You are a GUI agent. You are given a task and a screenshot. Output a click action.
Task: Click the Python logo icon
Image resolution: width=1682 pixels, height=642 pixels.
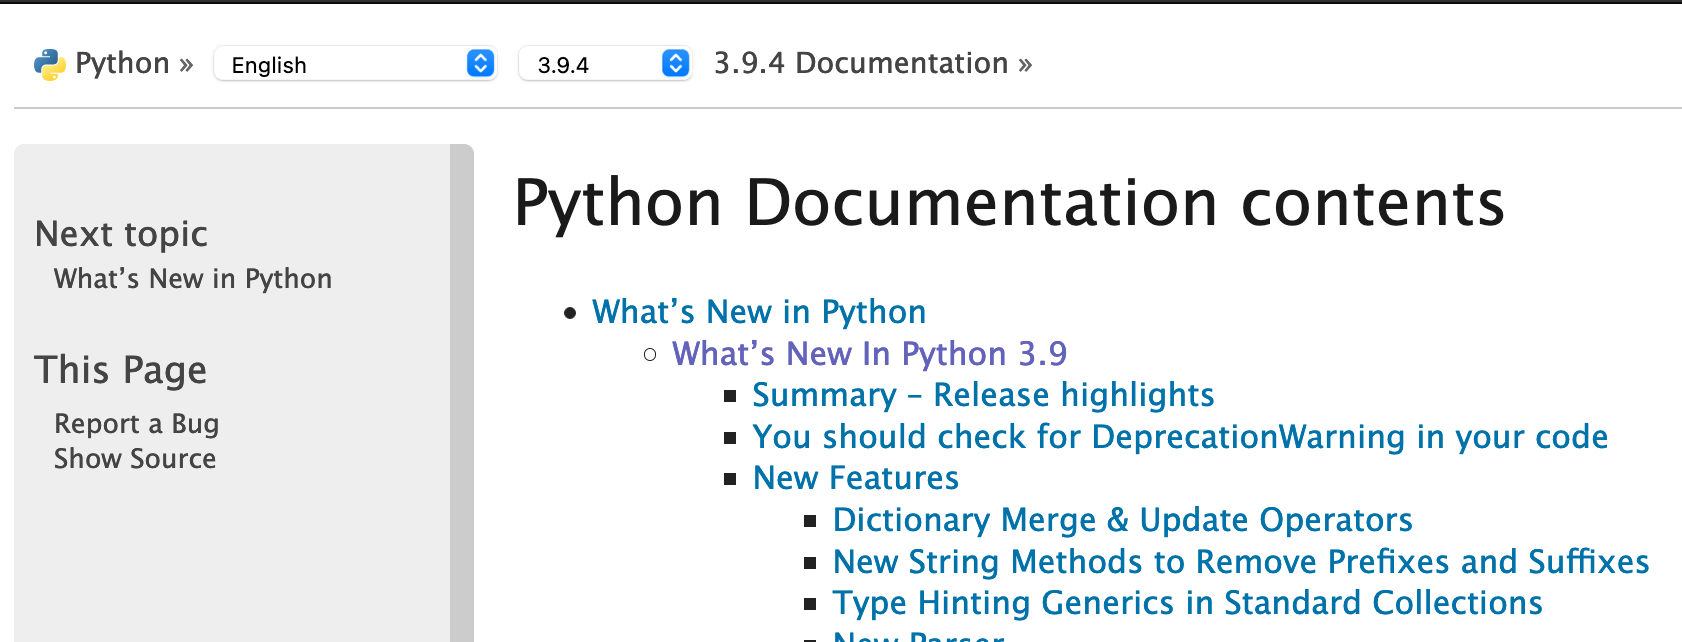pos(49,65)
